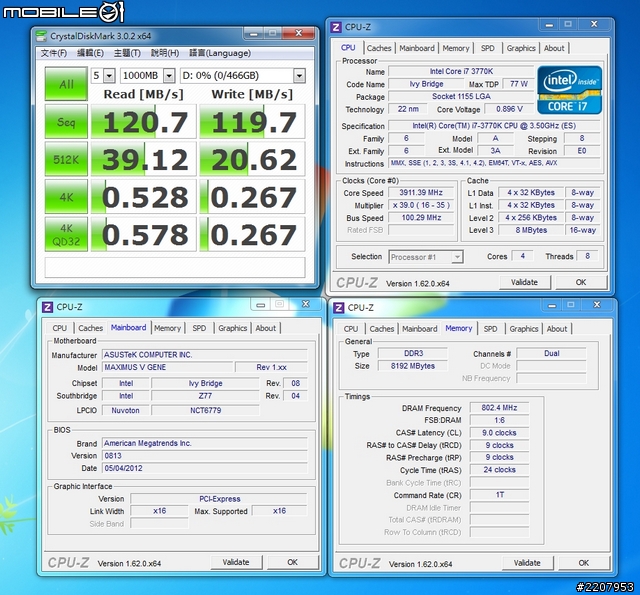Screen dimensions: 640x595
Task: Click the 512K read result 39.12
Action: pyautogui.click(x=143, y=160)
